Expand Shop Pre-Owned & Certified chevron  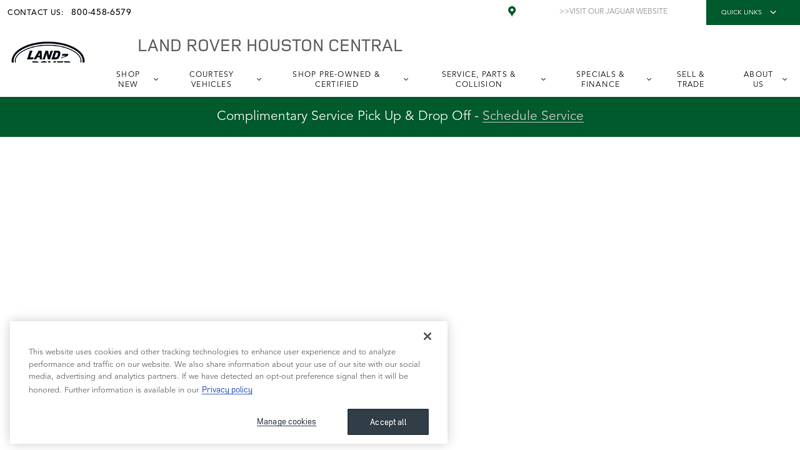point(406,80)
